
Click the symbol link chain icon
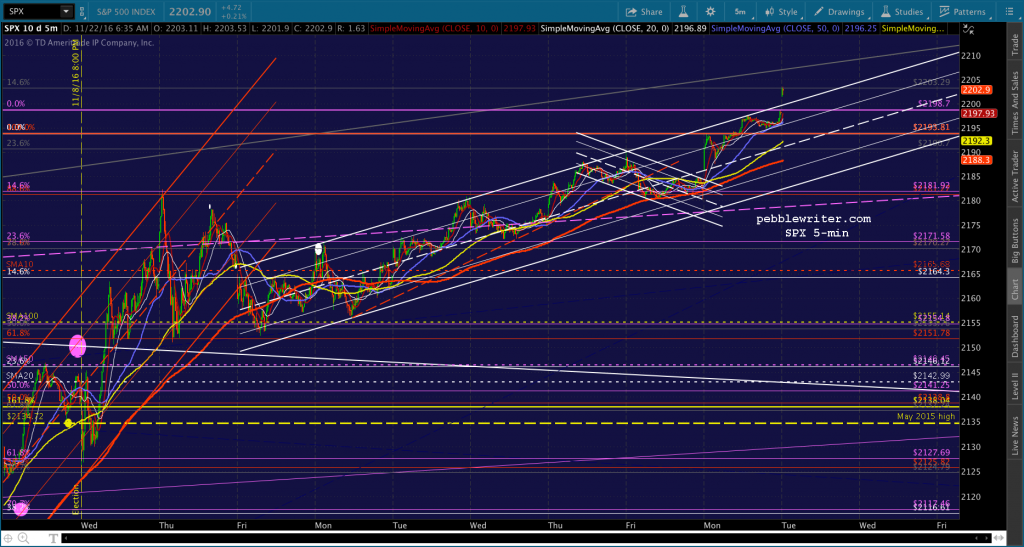point(83,11)
